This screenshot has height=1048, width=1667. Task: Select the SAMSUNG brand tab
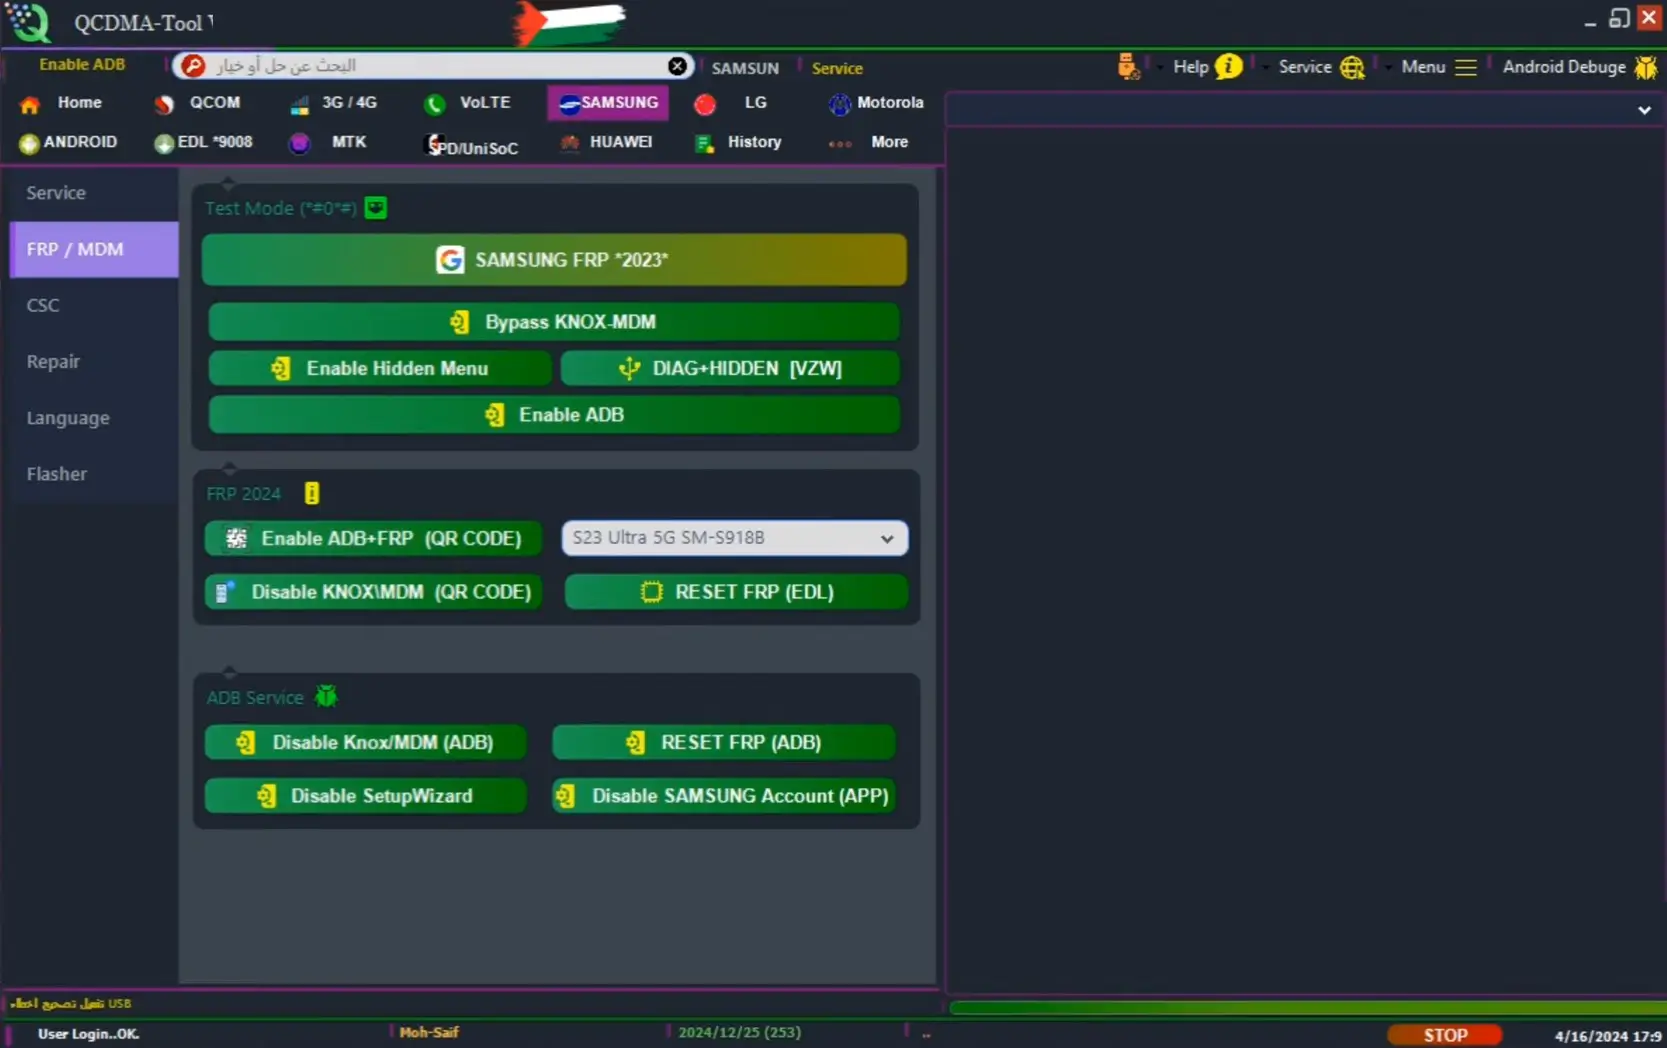tap(608, 103)
